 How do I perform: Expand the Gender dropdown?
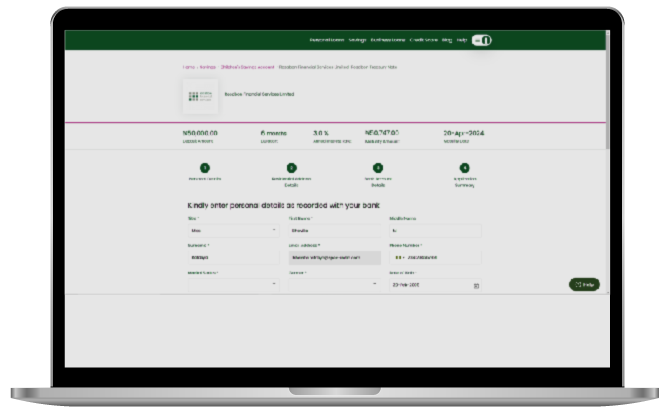tap(333, 285)
